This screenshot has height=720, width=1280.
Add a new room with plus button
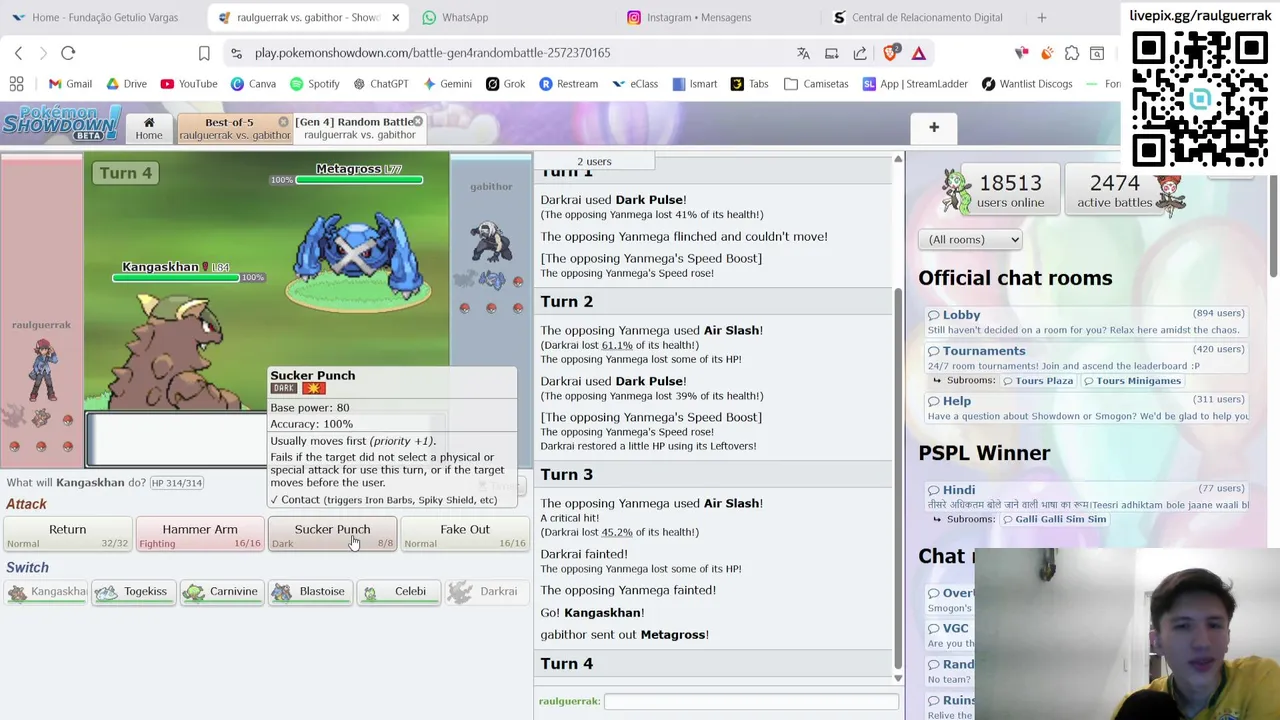934,127
